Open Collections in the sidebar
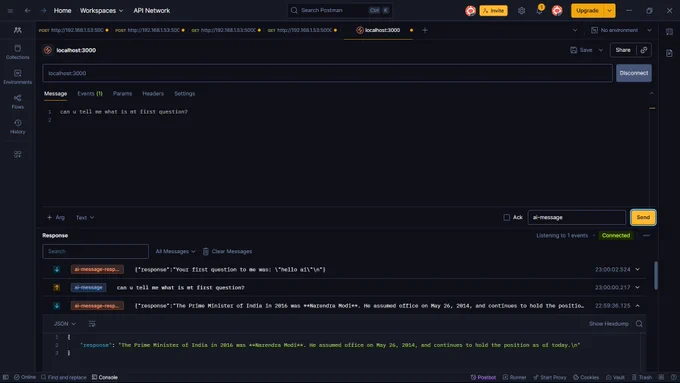 pos(17,52)
